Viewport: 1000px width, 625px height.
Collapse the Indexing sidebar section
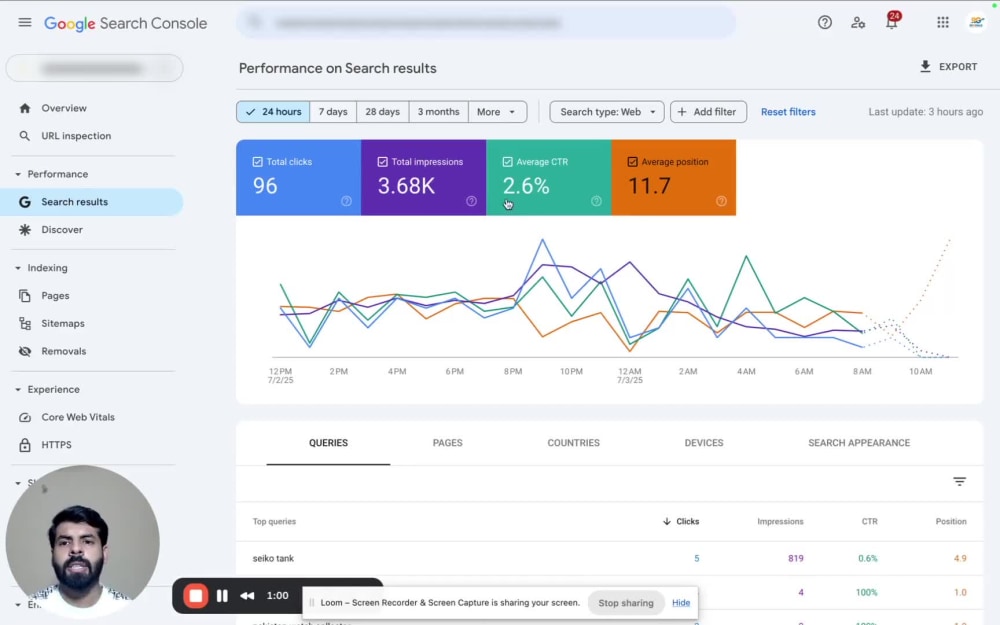point(18,268)
